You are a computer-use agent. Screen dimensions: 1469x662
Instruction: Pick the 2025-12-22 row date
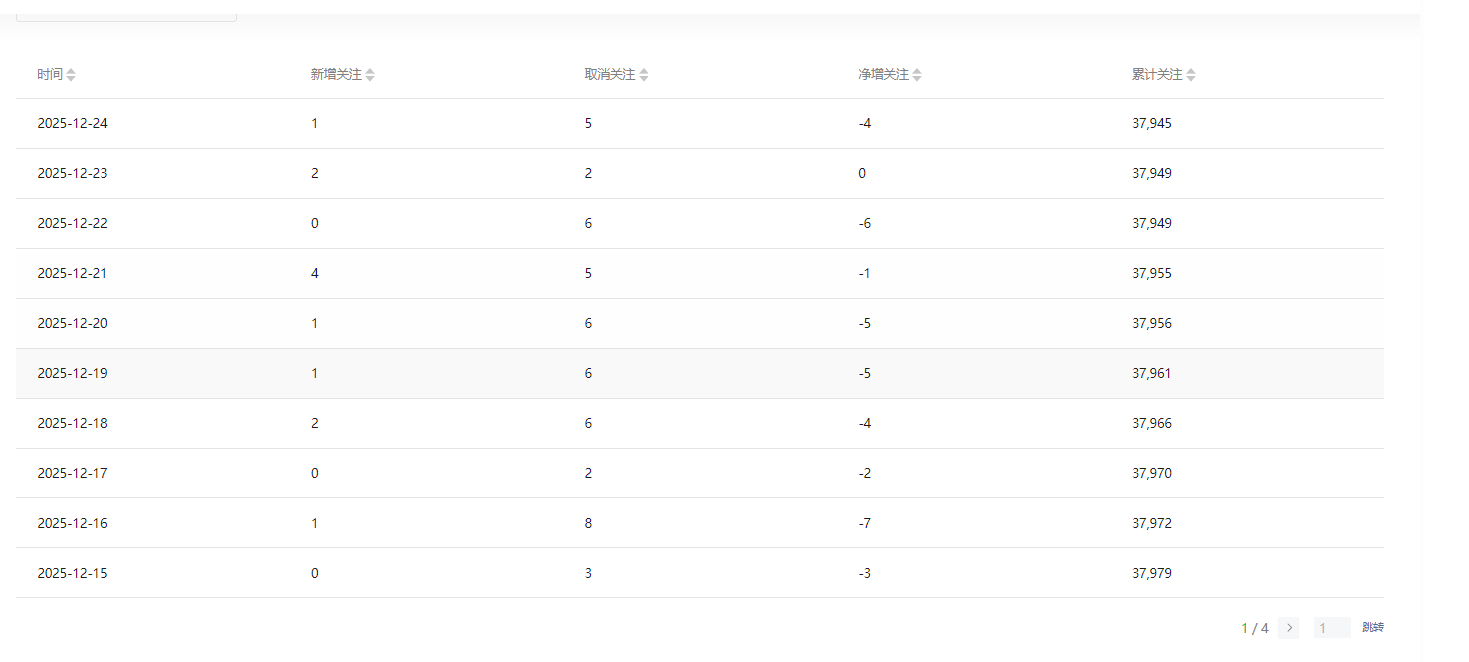[72, 224]
